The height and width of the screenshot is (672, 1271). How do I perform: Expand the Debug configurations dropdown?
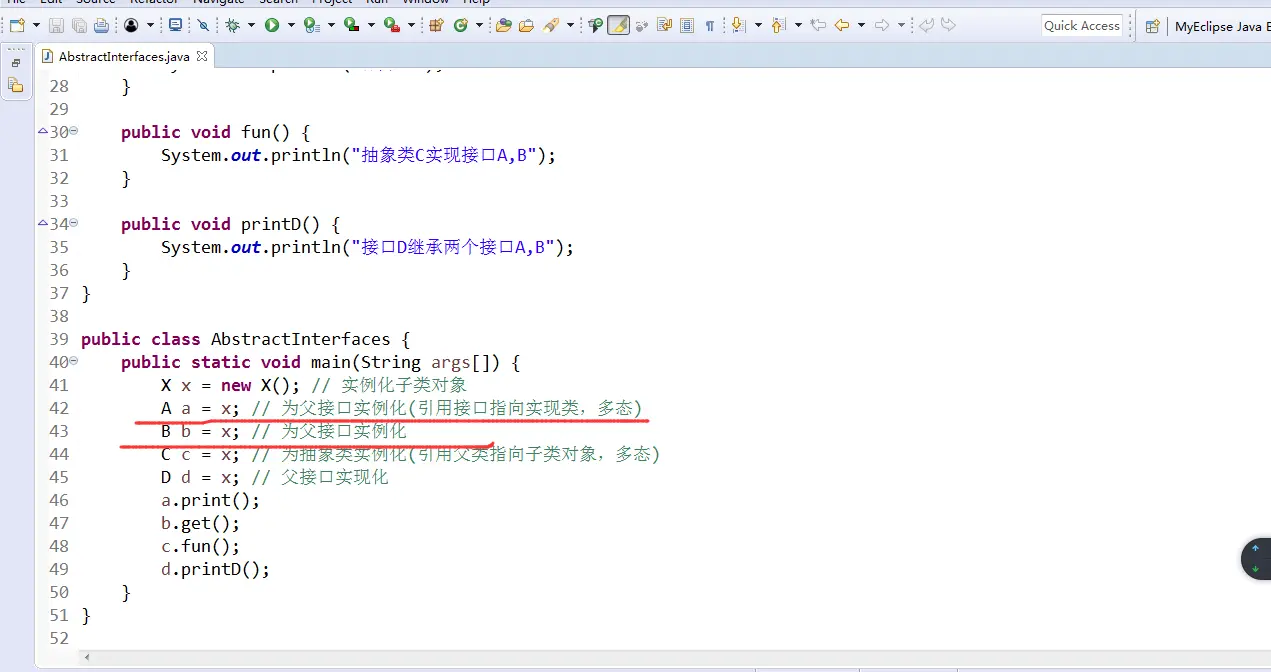[x=251, y=25]
